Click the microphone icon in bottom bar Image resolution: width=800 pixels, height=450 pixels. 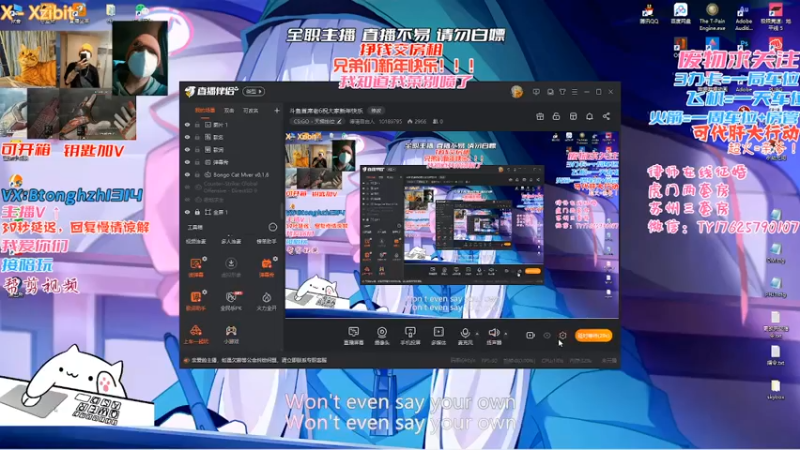point(465,334)
